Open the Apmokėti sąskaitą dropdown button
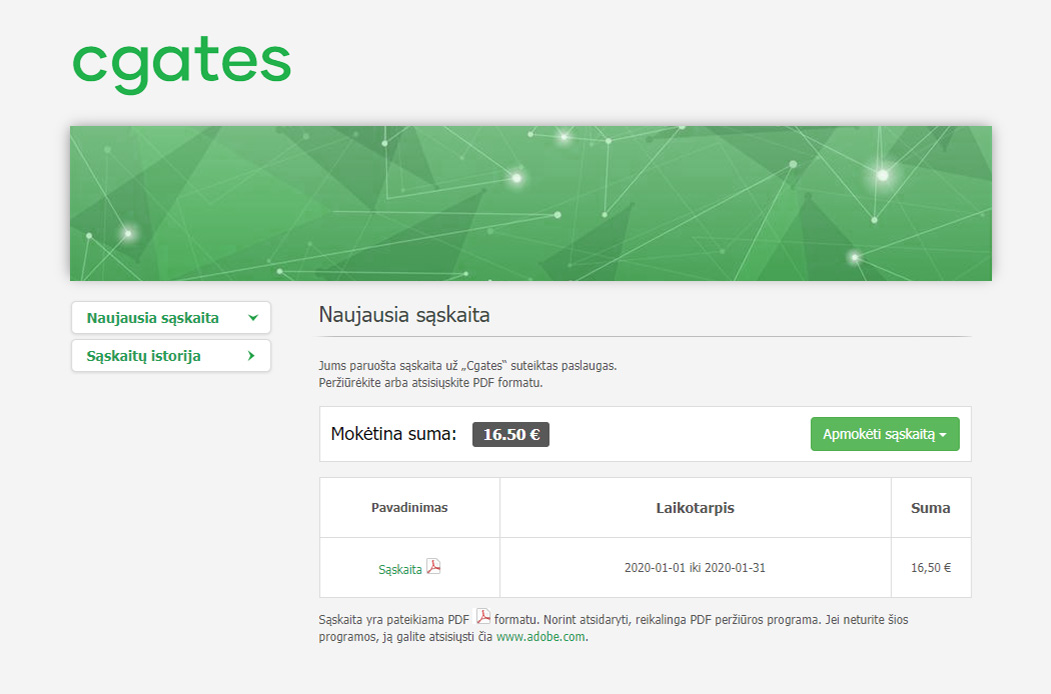1051x694 pixels. click(x=885, y=434)
